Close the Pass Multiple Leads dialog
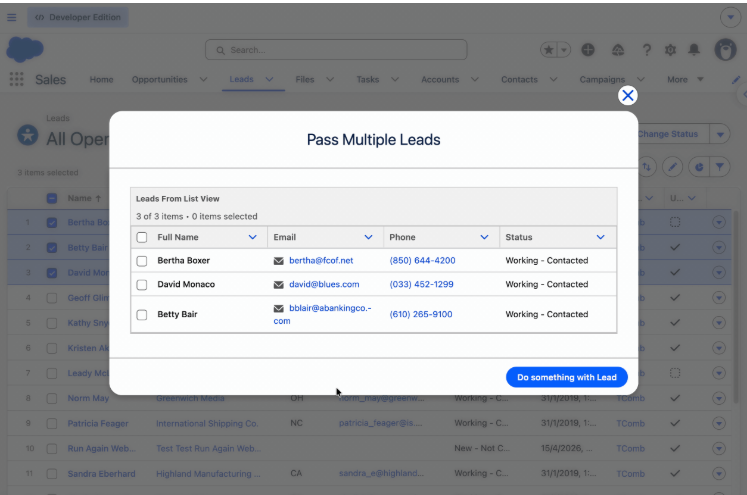 point(627,95)
